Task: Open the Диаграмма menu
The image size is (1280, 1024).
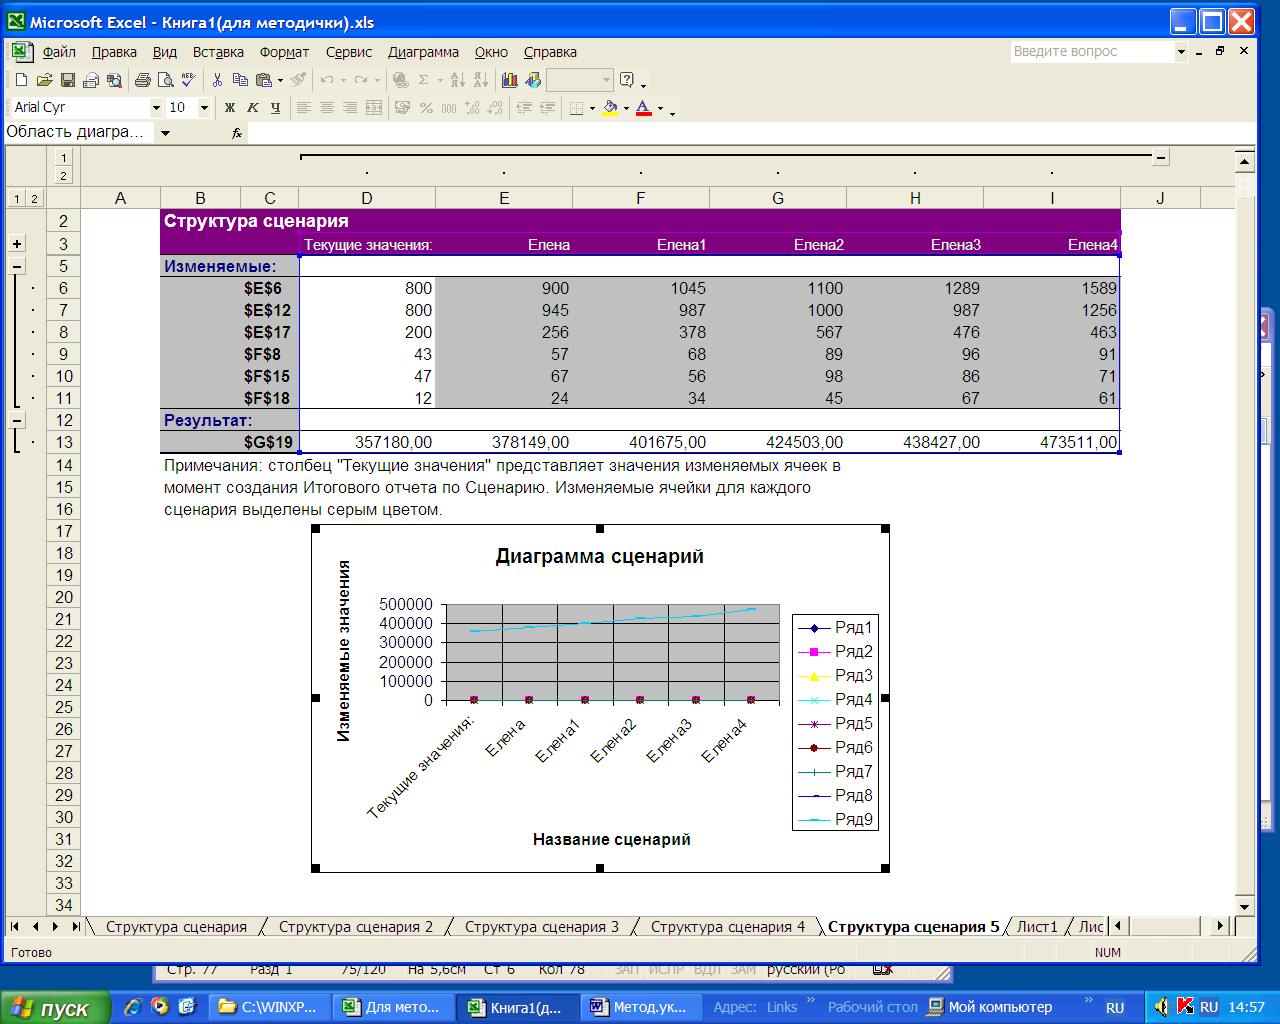Action: (x=423, y=52)
